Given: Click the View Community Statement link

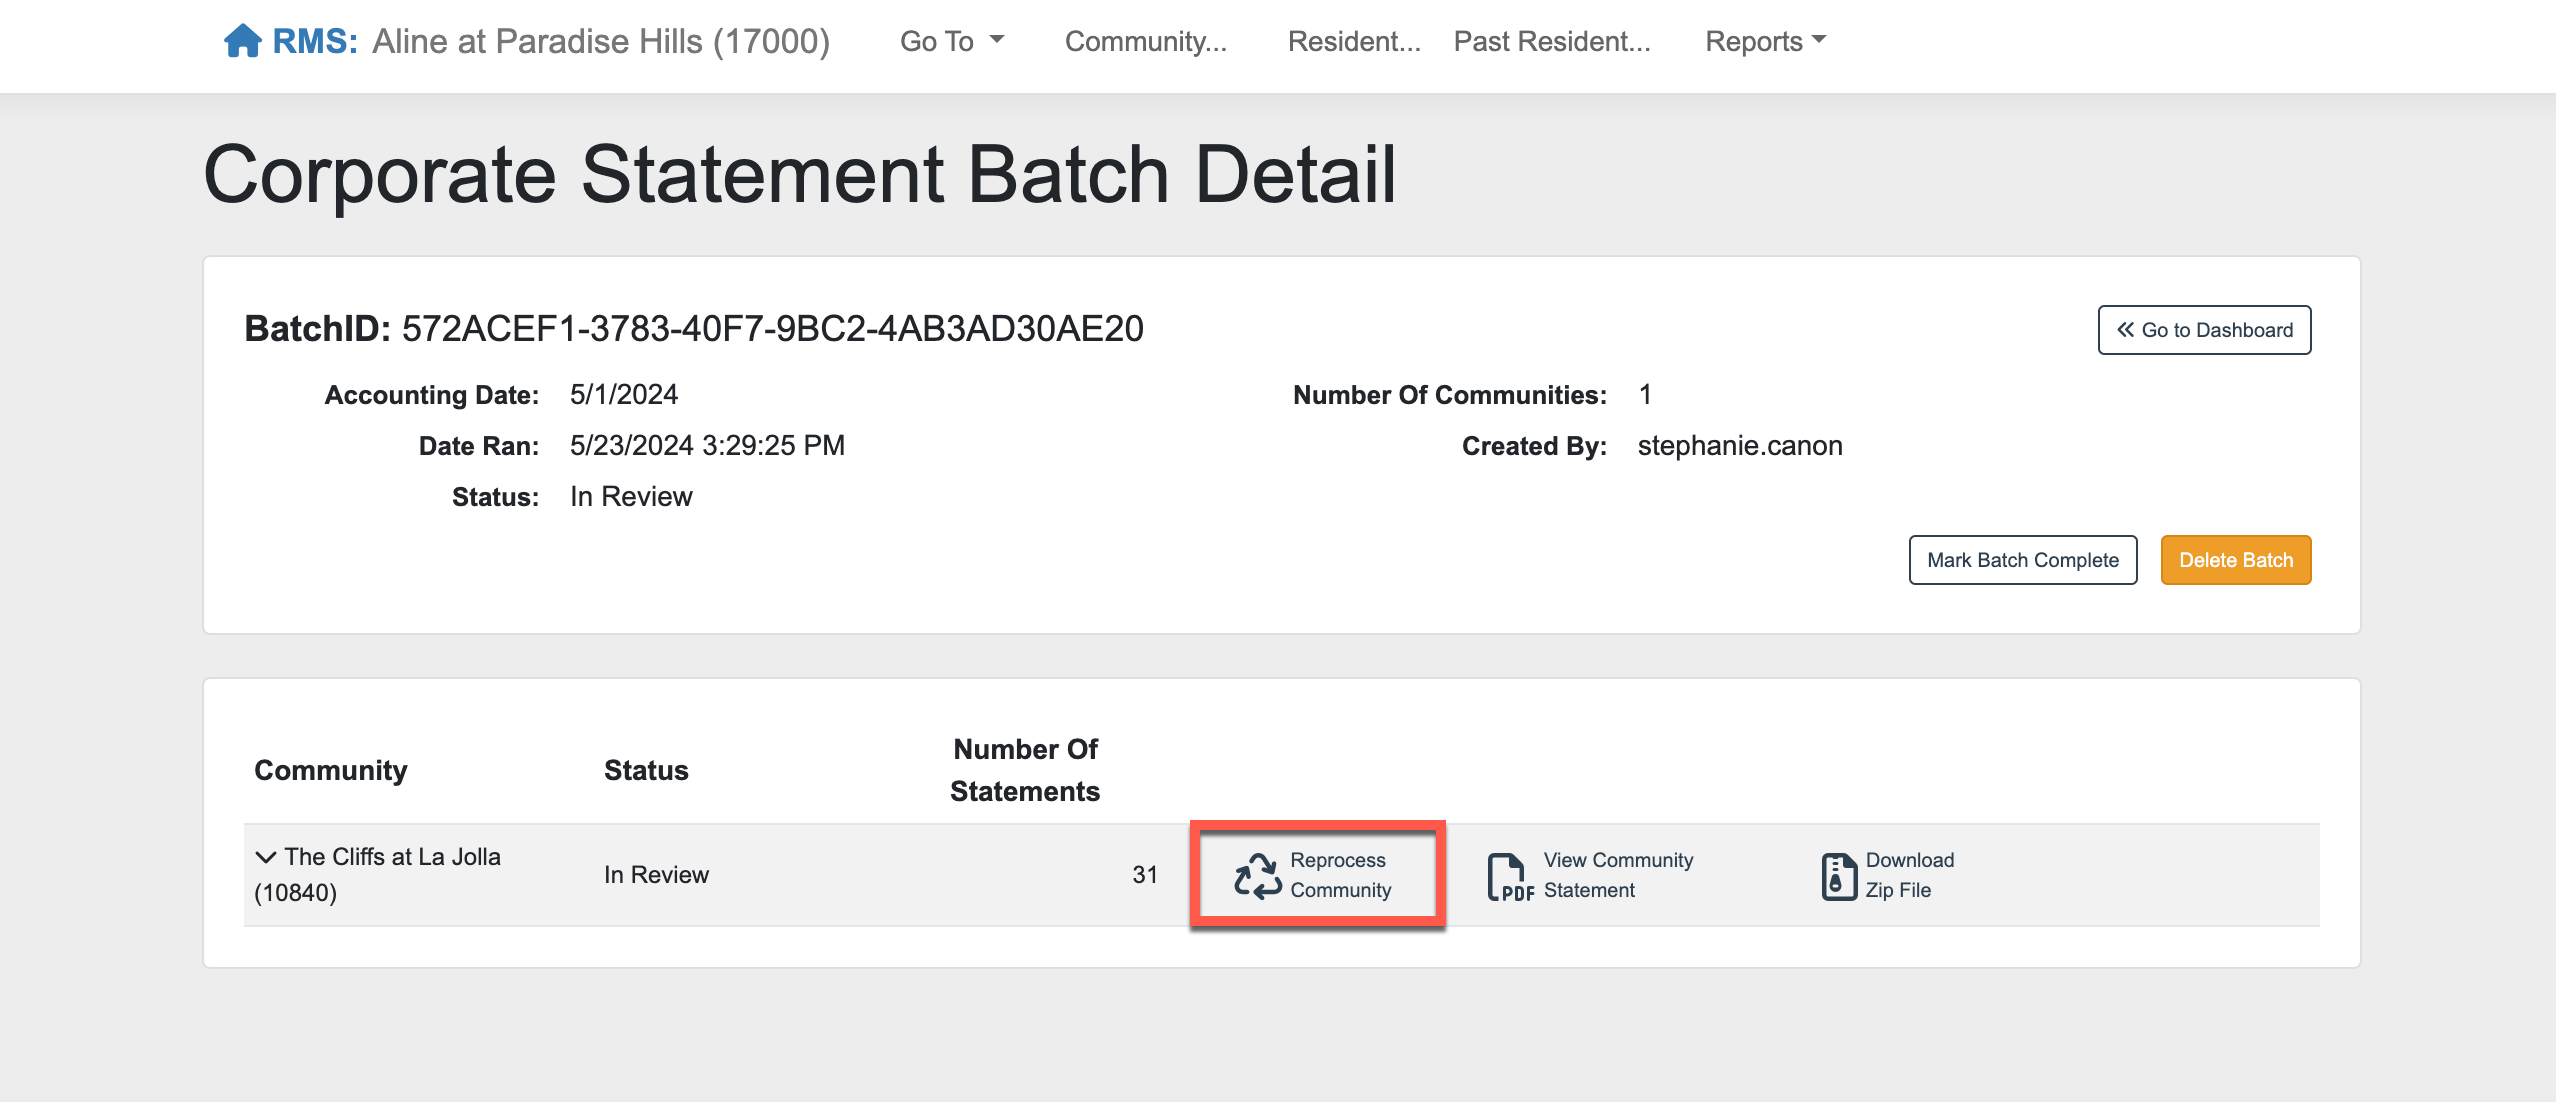Looking at the screenshot, I should (x=1617, y=875).
